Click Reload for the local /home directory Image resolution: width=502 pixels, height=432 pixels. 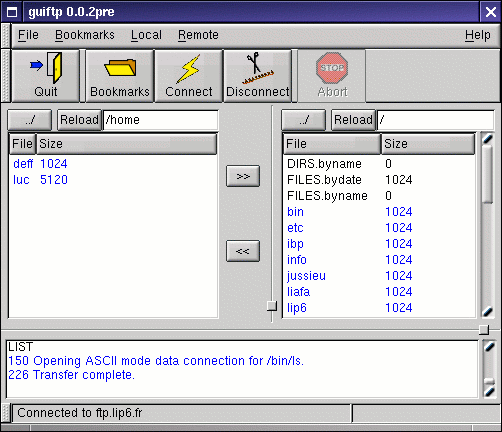point(79,120)
